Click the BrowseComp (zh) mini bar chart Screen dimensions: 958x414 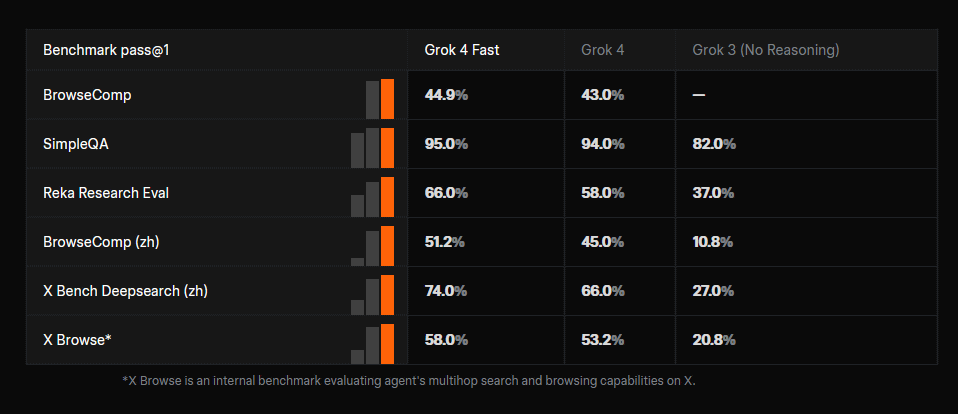373,246
